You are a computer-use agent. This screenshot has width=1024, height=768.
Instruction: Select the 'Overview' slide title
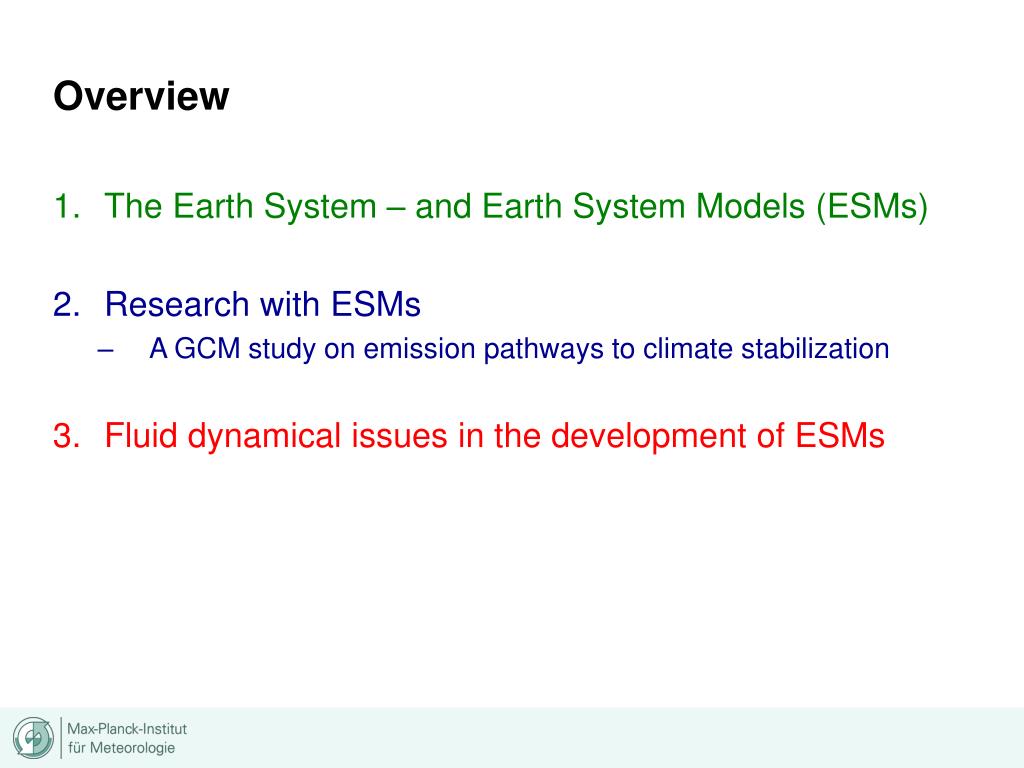pyautogui.click(x=141, y=96)
